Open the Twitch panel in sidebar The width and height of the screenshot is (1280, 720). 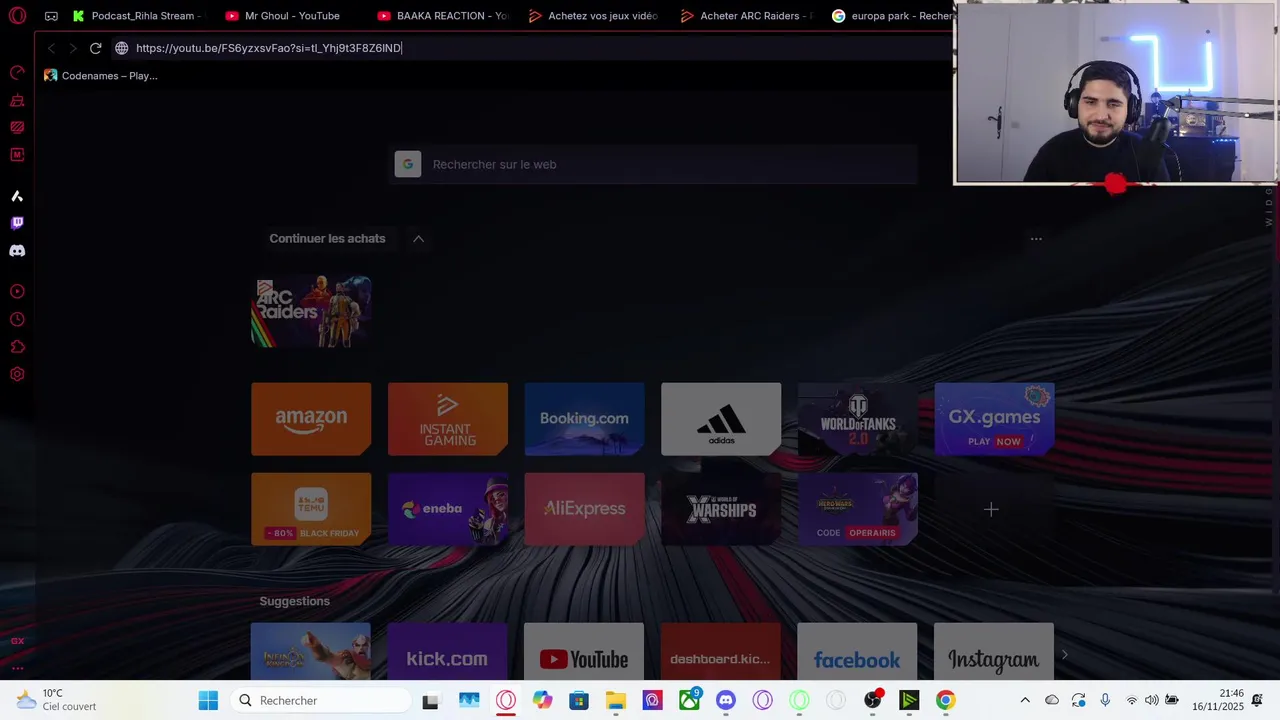[x=17, y=223]
